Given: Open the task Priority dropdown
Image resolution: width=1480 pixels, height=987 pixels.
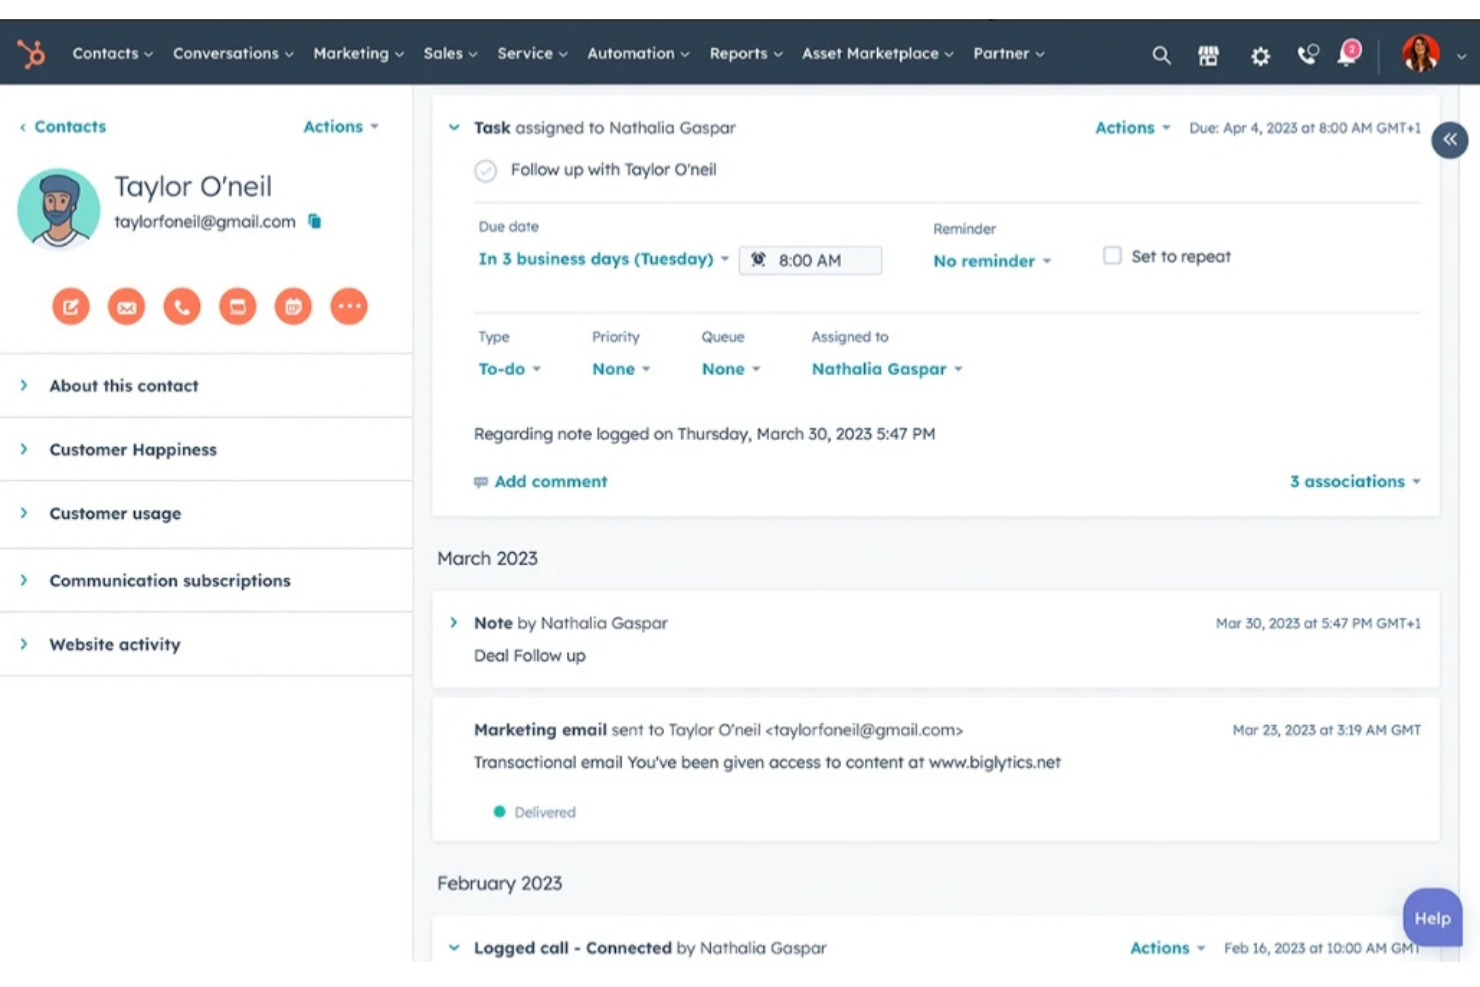Looking at the screenshot, I should pos(620,368).
